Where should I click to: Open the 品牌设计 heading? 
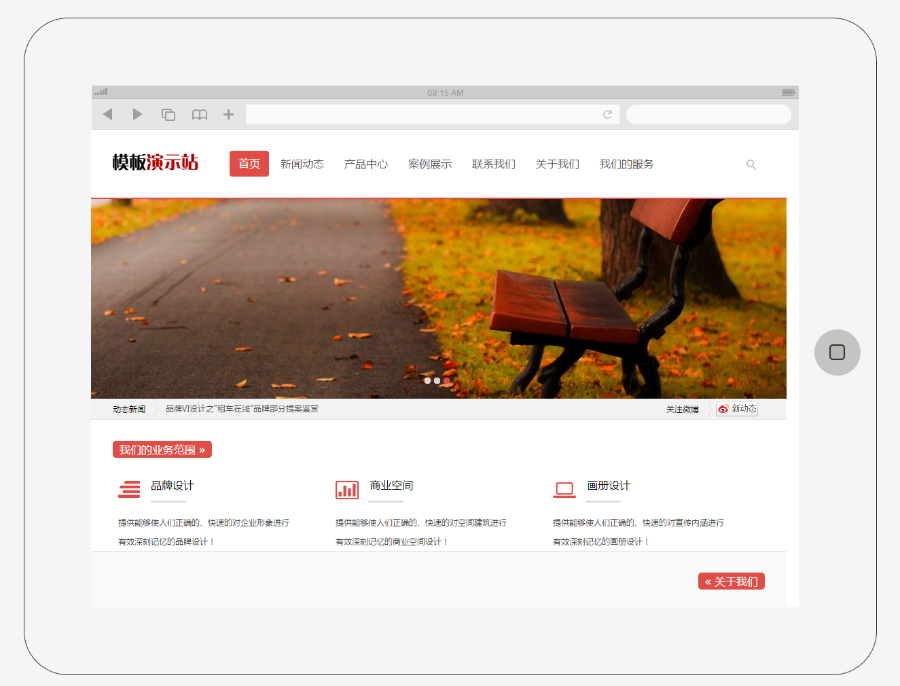pyautogui.click(x=172, y=486)
